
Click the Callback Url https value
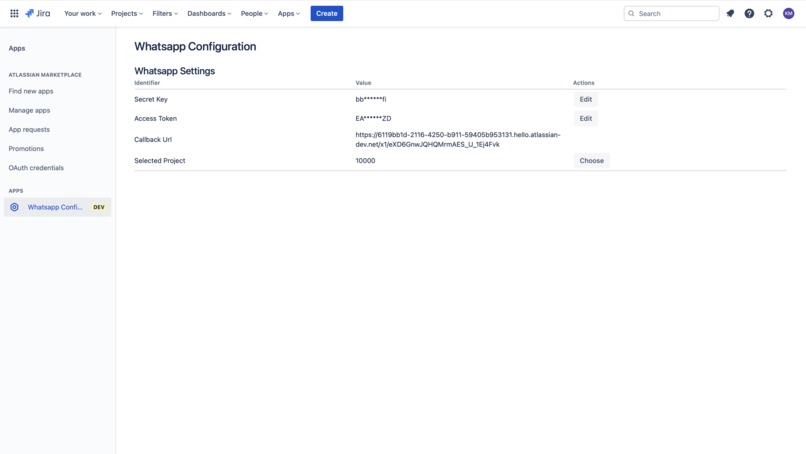point(458,139)
